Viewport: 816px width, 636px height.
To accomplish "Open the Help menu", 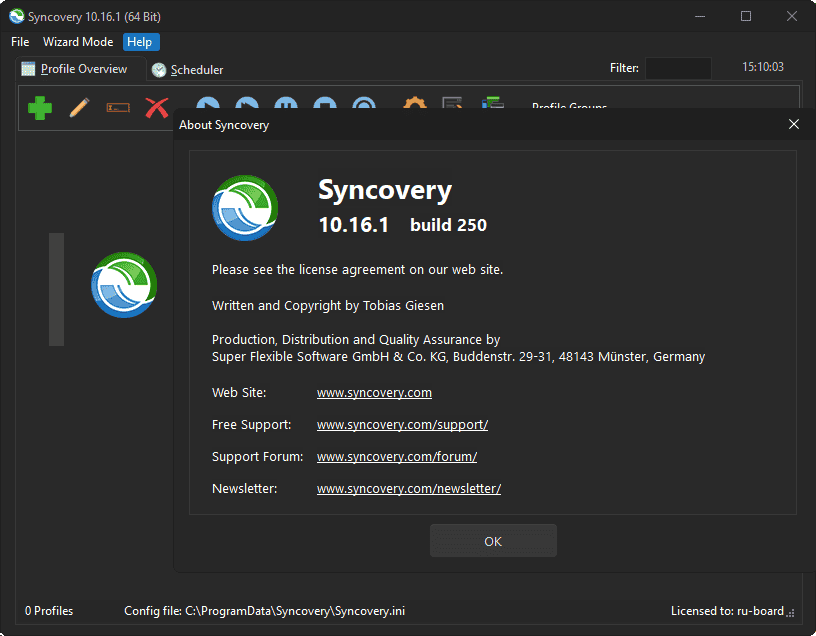I will click(x=139, y=42).
